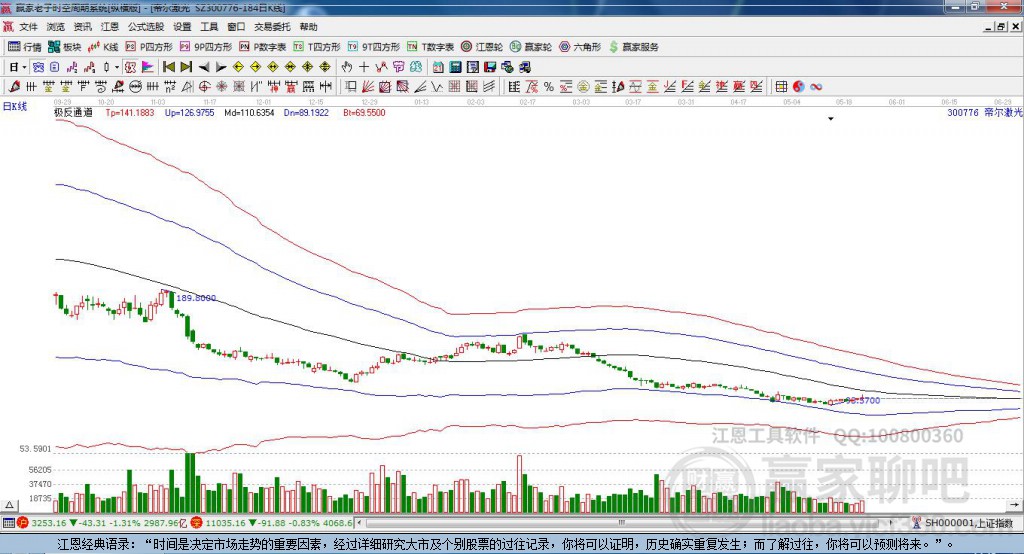Viewport: 1024px width, 554px height.
Task: Click the Md=110.6354 value
Action: [249, 112]
